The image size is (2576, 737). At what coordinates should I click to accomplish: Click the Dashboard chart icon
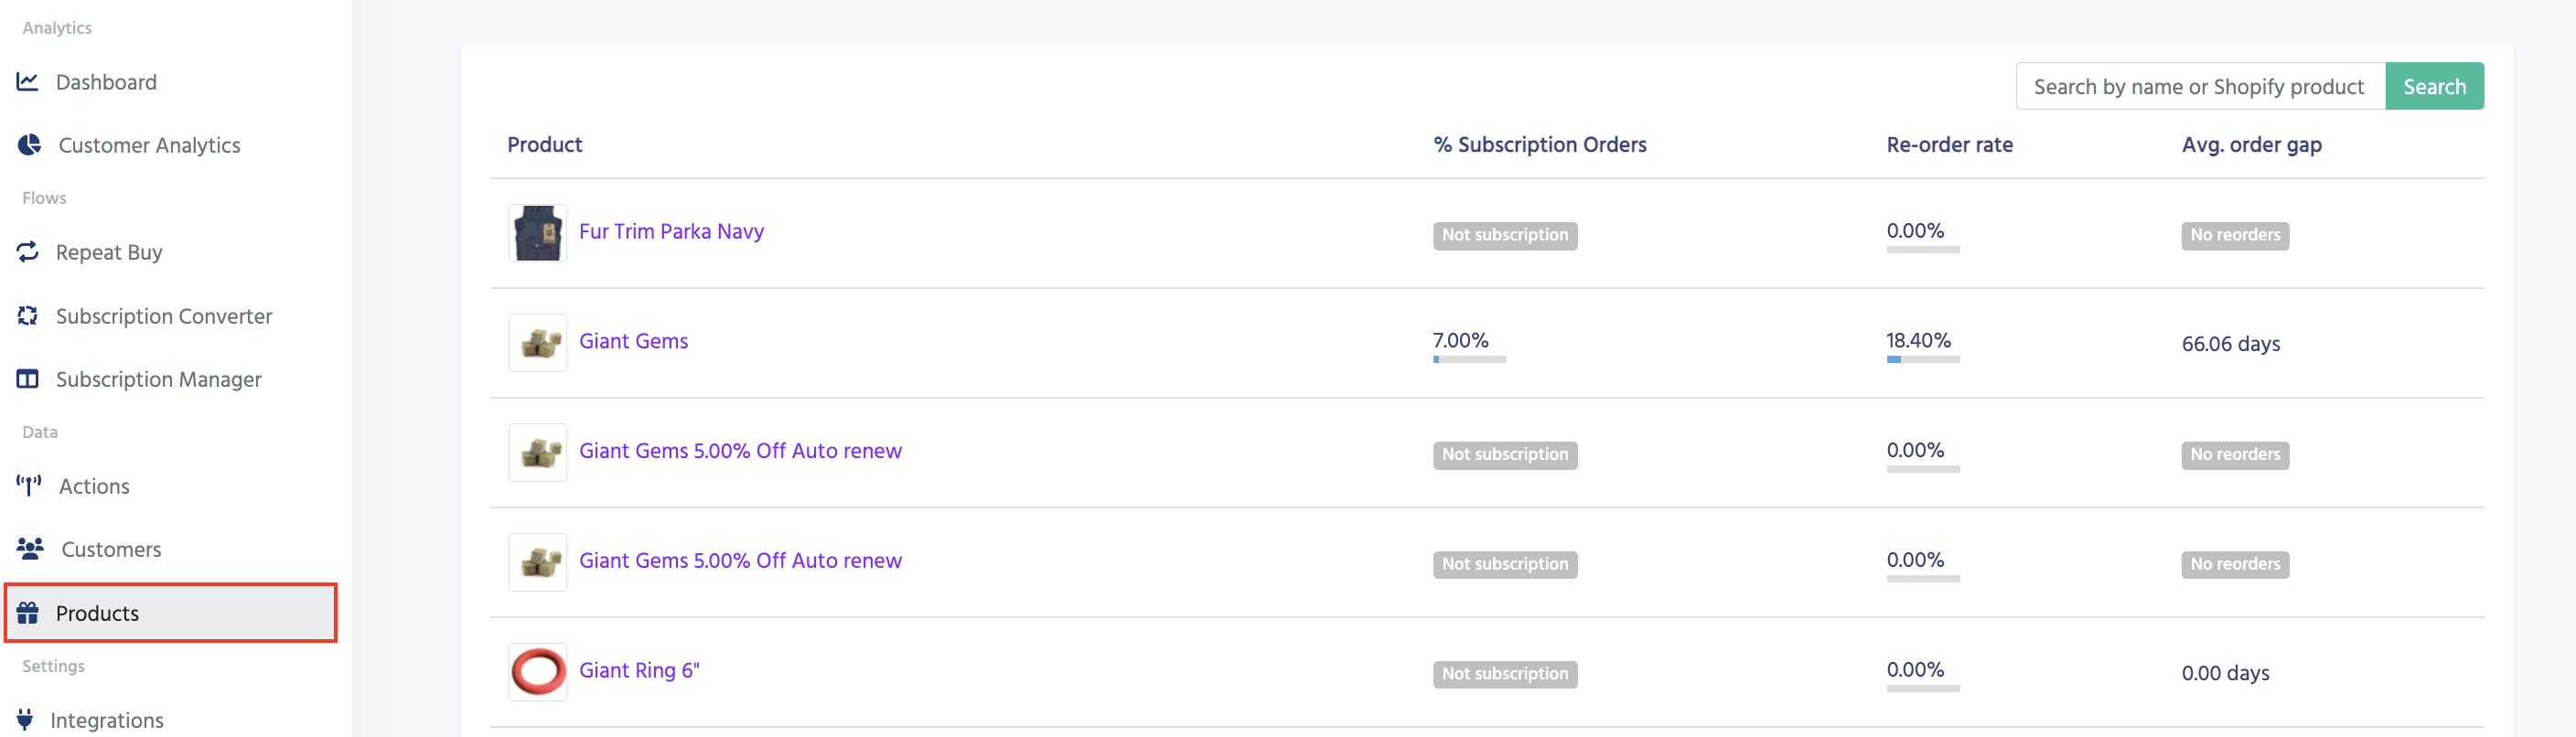(28, 82)
